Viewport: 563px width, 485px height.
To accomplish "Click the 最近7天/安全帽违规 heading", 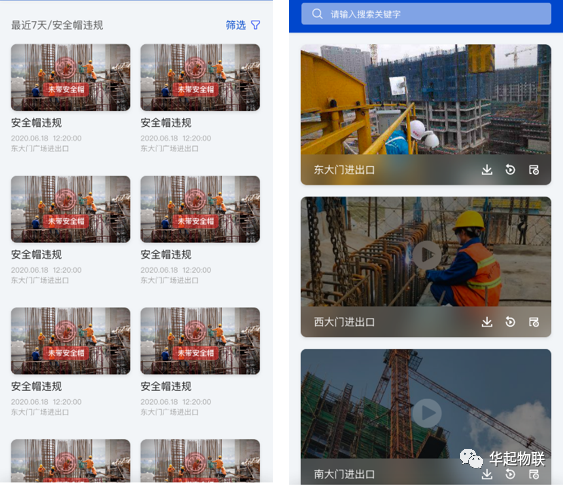I will 57,25.
